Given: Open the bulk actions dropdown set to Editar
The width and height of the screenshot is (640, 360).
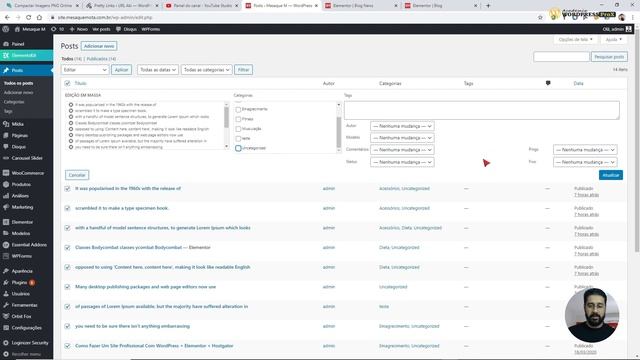Looking at the screenshot, I should (x=85, y=70).
